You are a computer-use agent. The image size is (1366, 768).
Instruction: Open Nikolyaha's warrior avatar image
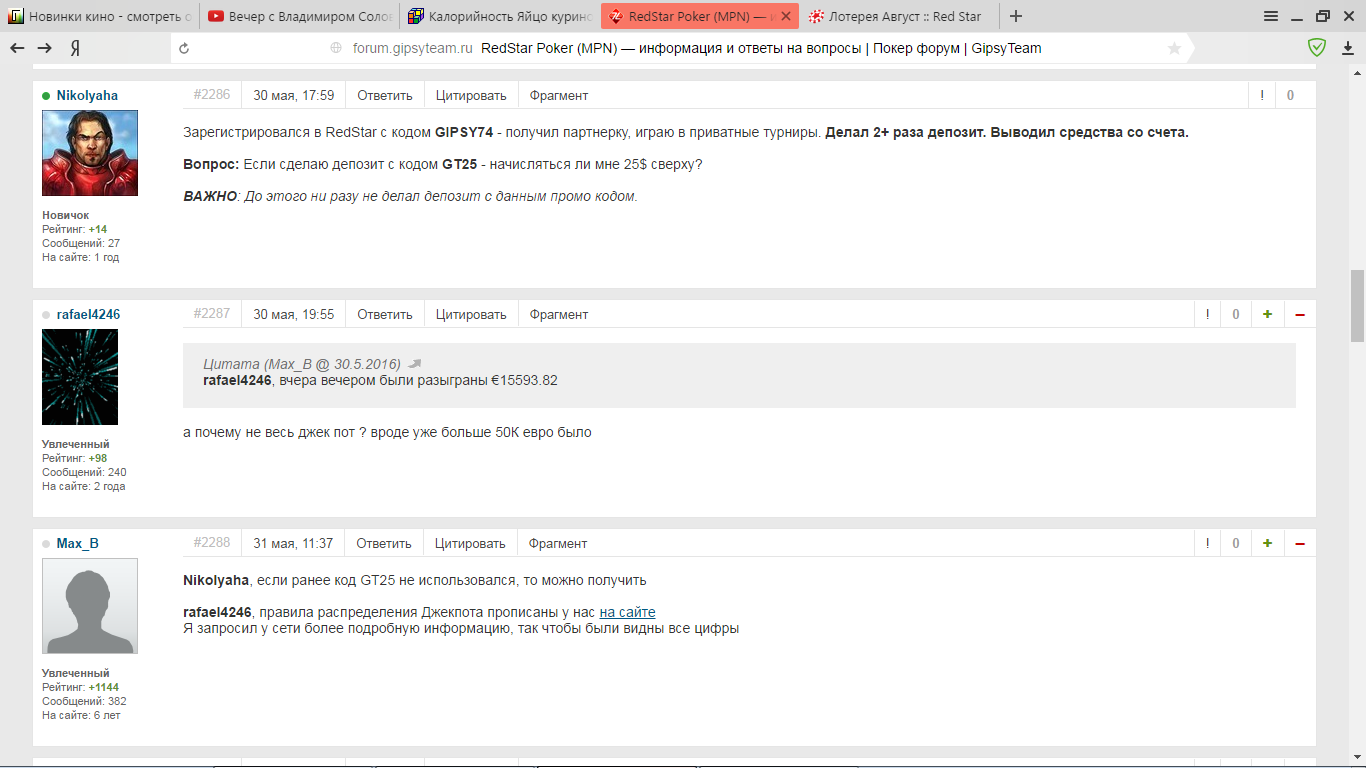pos(90,153)
